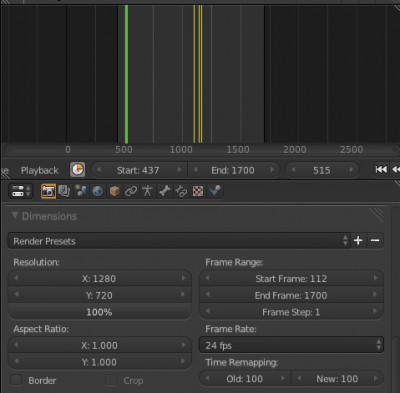Viewport: 400px width, 393px height.
Task: Open the Render Layers properties tab
Action: point(64,191)
